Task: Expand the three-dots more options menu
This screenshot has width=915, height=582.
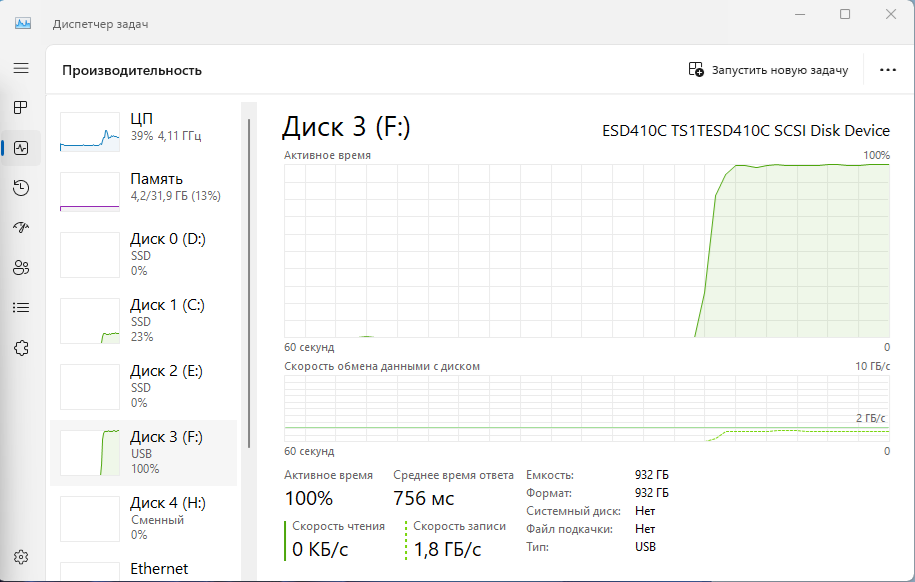Action: [887, 70]
